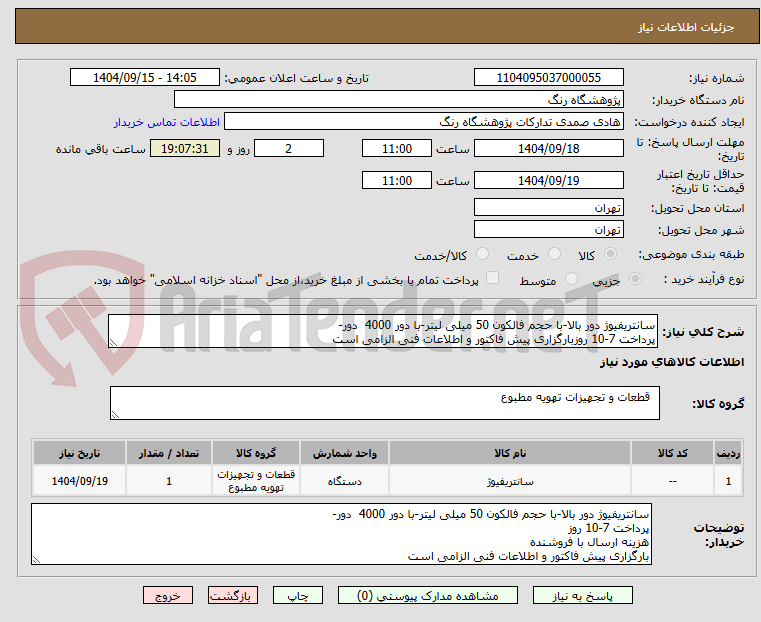This screenshot has width=761, height=622.
Task: Click the نام دستگاه خریدار field
Action: (x=398, y=99)
